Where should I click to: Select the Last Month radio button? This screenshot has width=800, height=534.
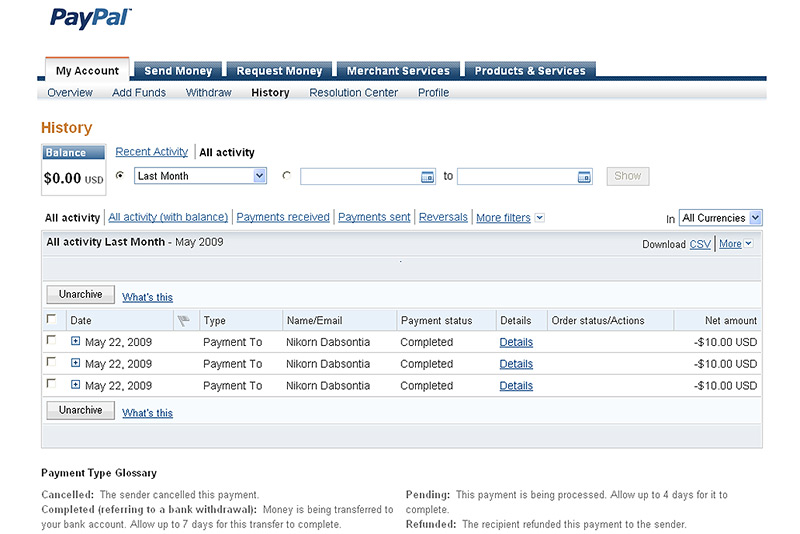120,175
